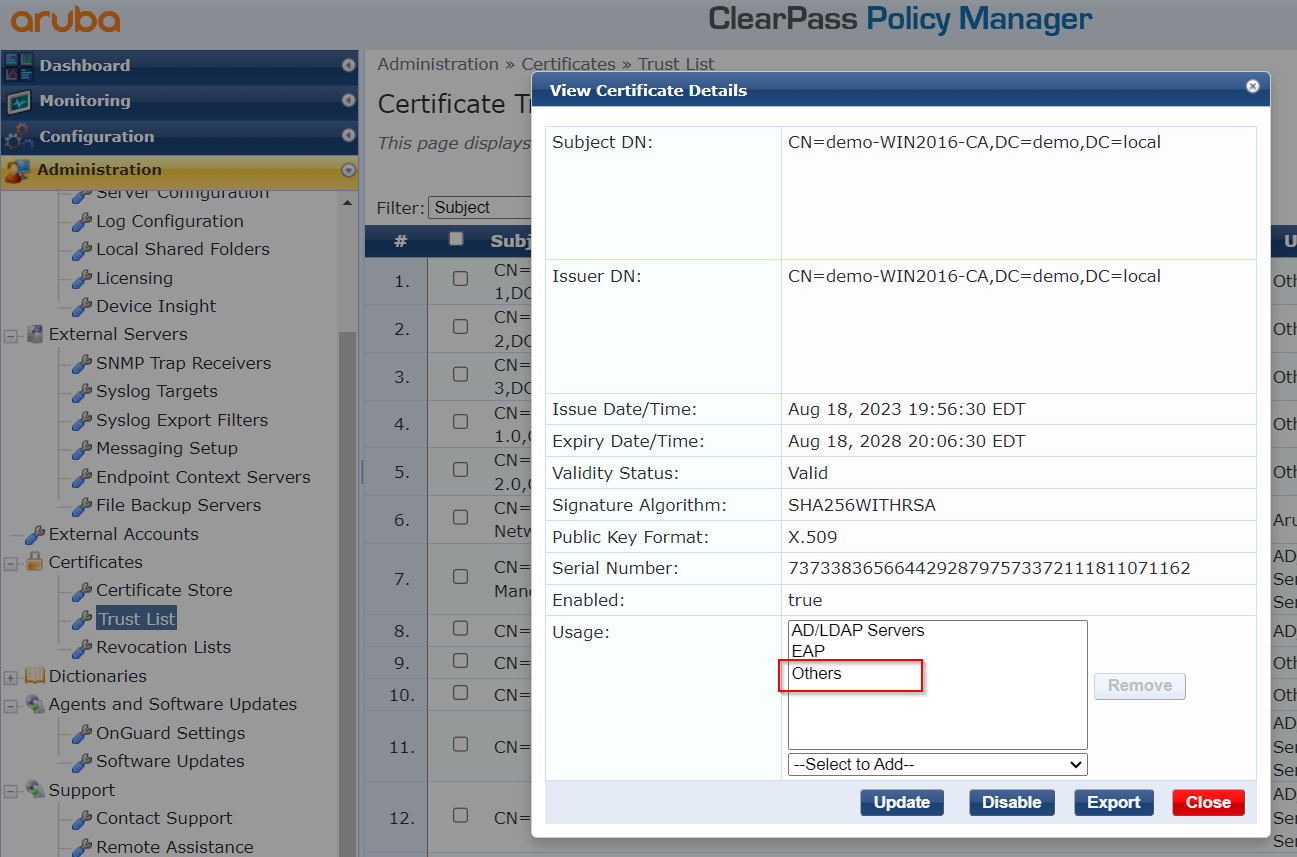Check the checkbox for row 12
This screenshot has width=1297, height=857.
click(x=460, y=815)
